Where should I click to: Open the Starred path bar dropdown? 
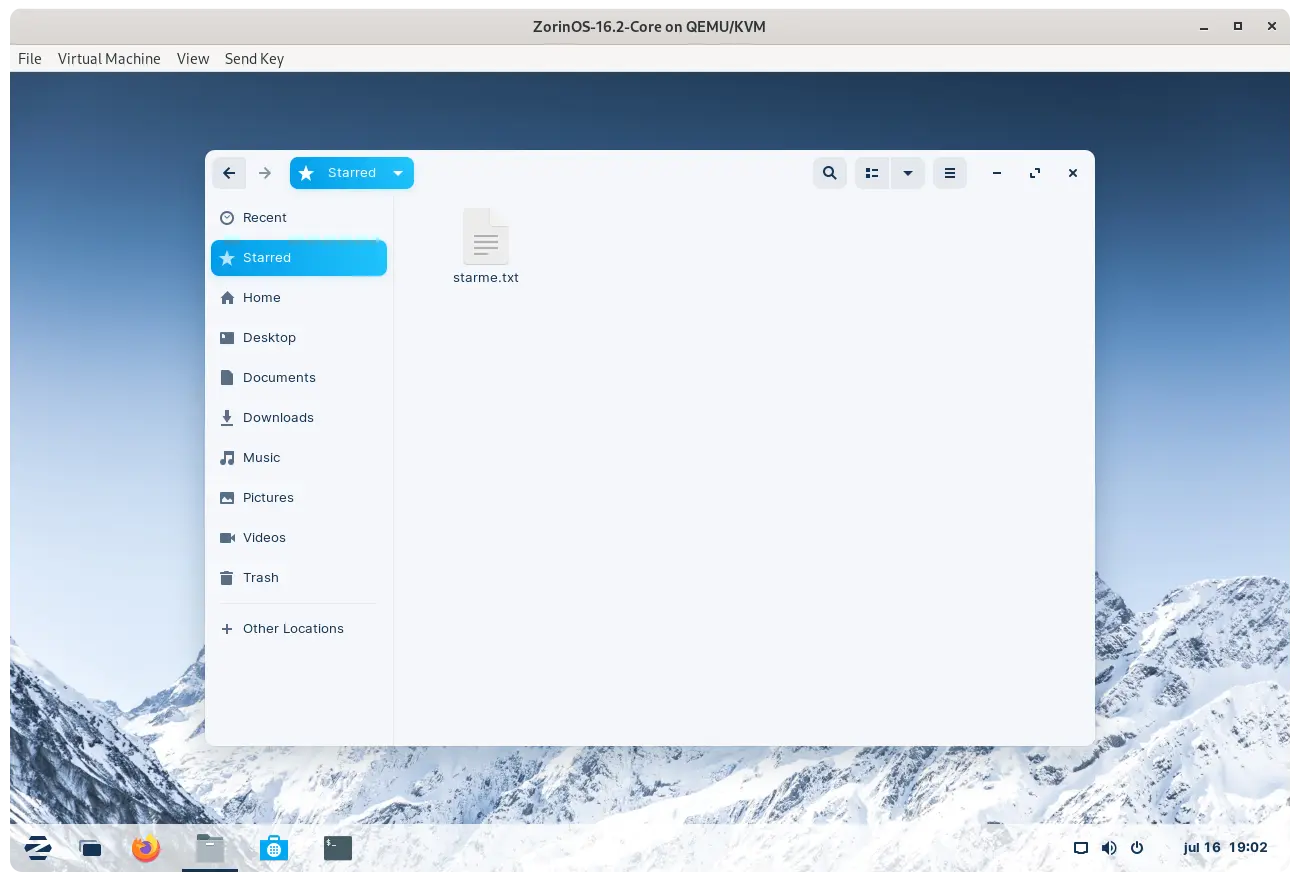352,173
